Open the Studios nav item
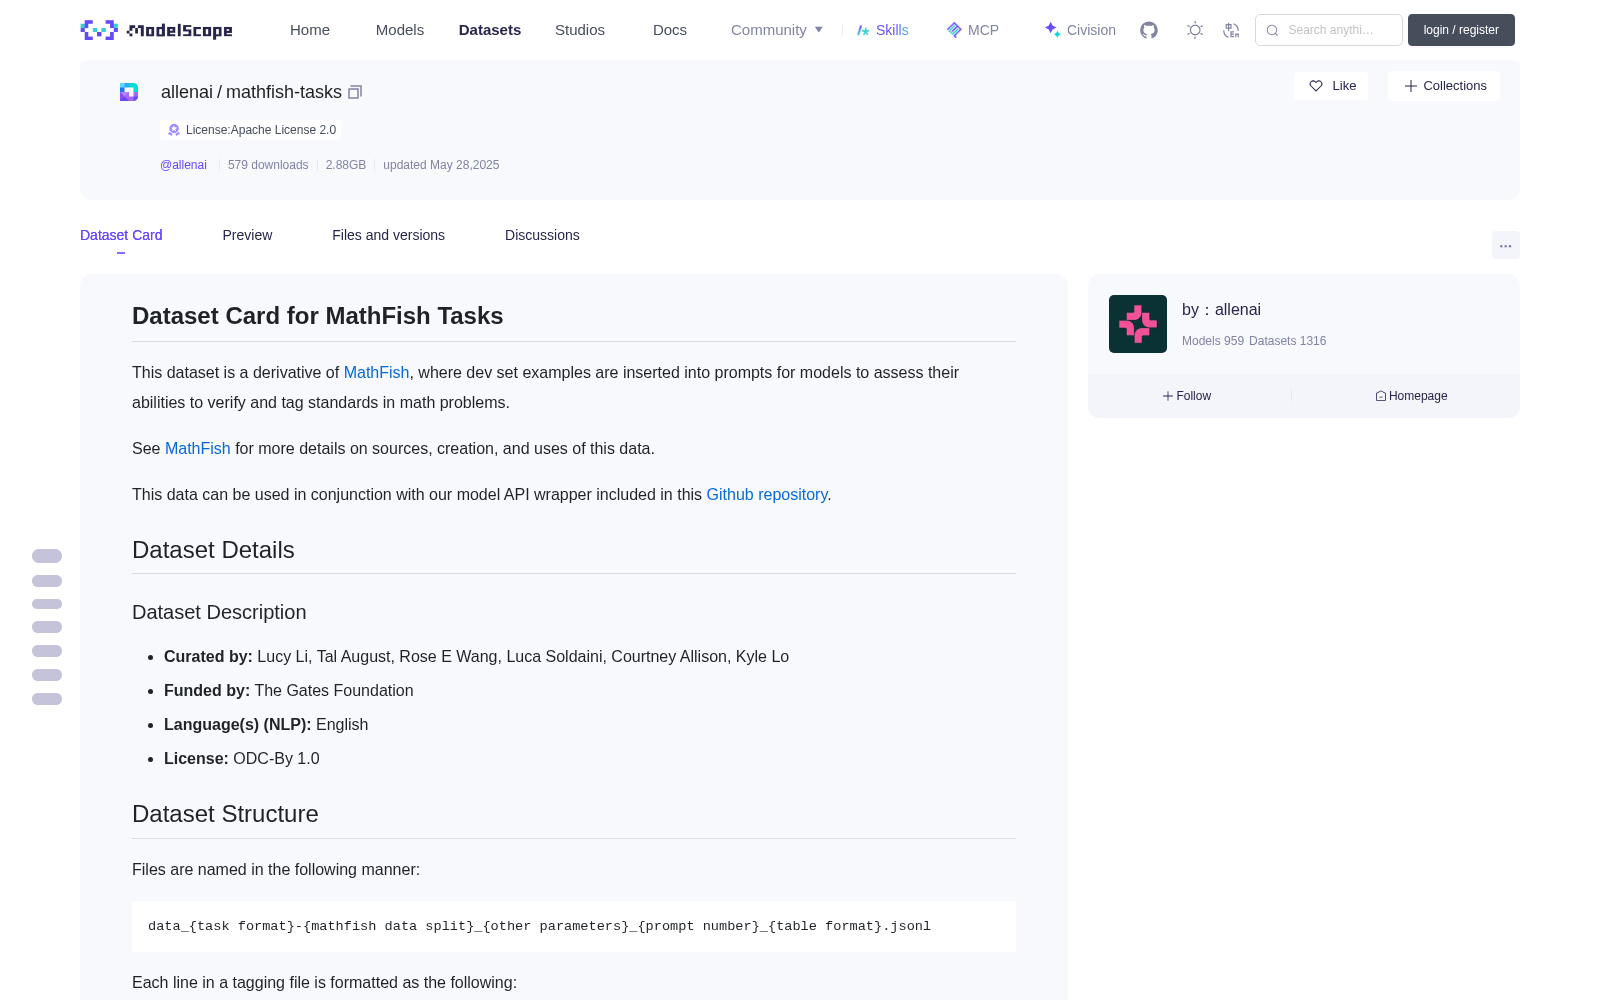 tap(580, 30)
